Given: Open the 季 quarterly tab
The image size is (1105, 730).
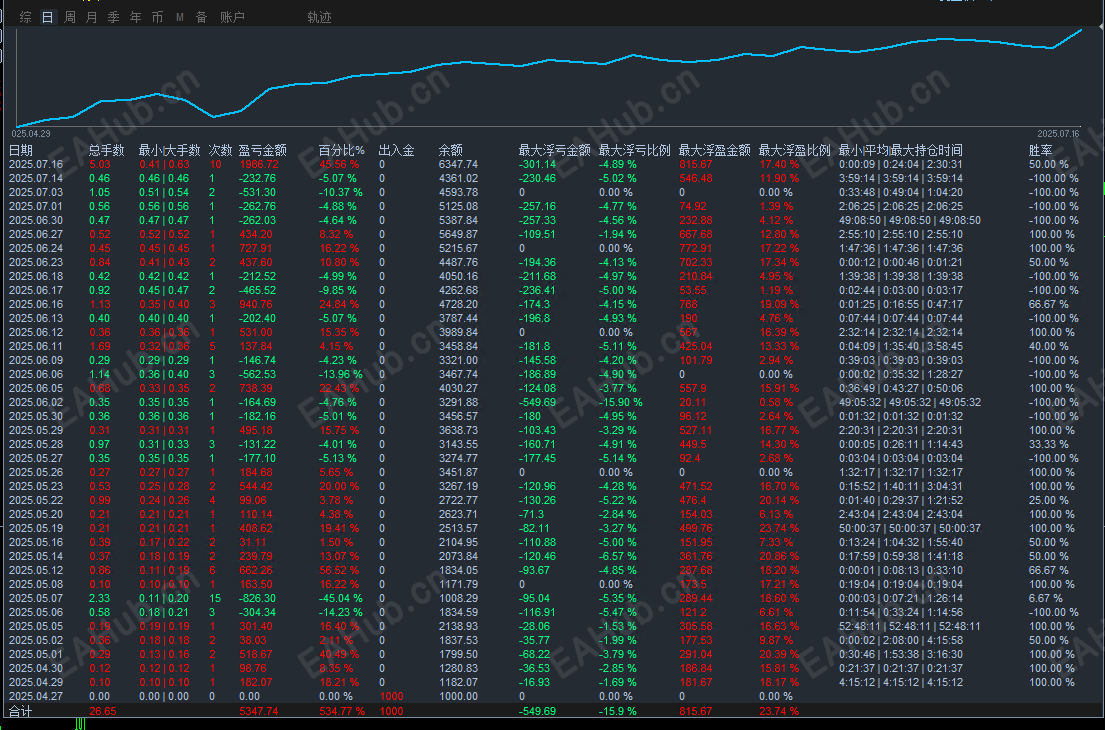Looking at the screenshot, I should click(113, 17).
